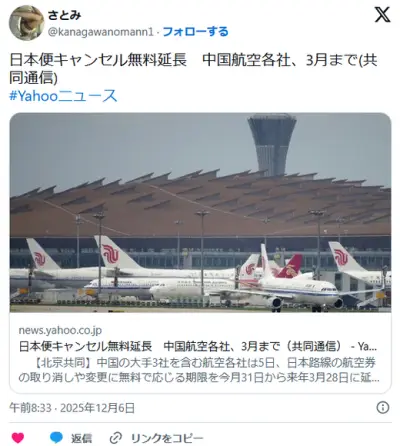Click the blue reply speech bubble icon
The image size is (400, 446).
56,438
